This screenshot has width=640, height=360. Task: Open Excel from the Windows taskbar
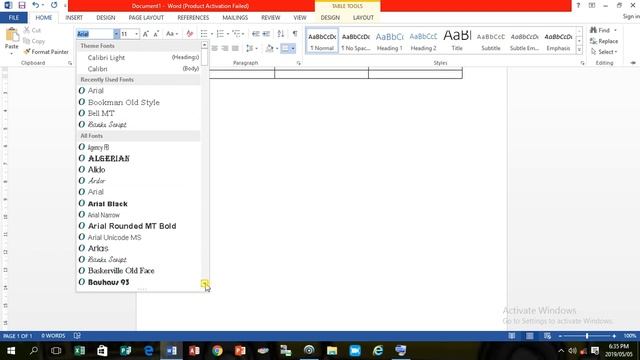tap(80, 351)
